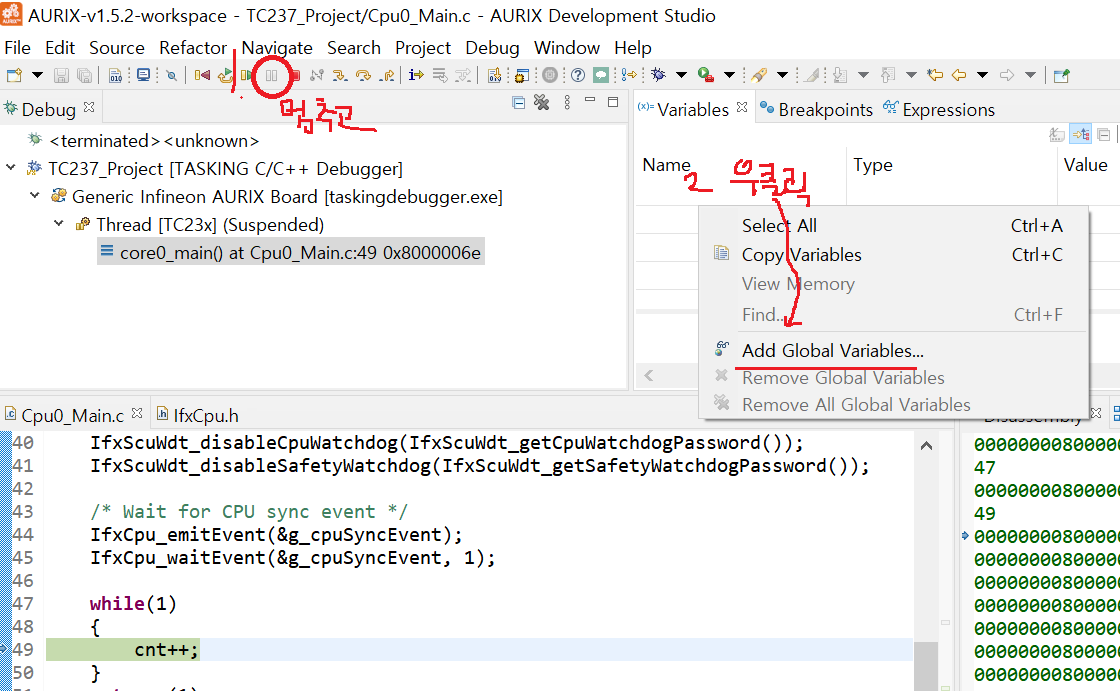The width and height of the screenshot is (1120, 691).
Task: Click the Step Over icon
Action: [x=364, y=75]
